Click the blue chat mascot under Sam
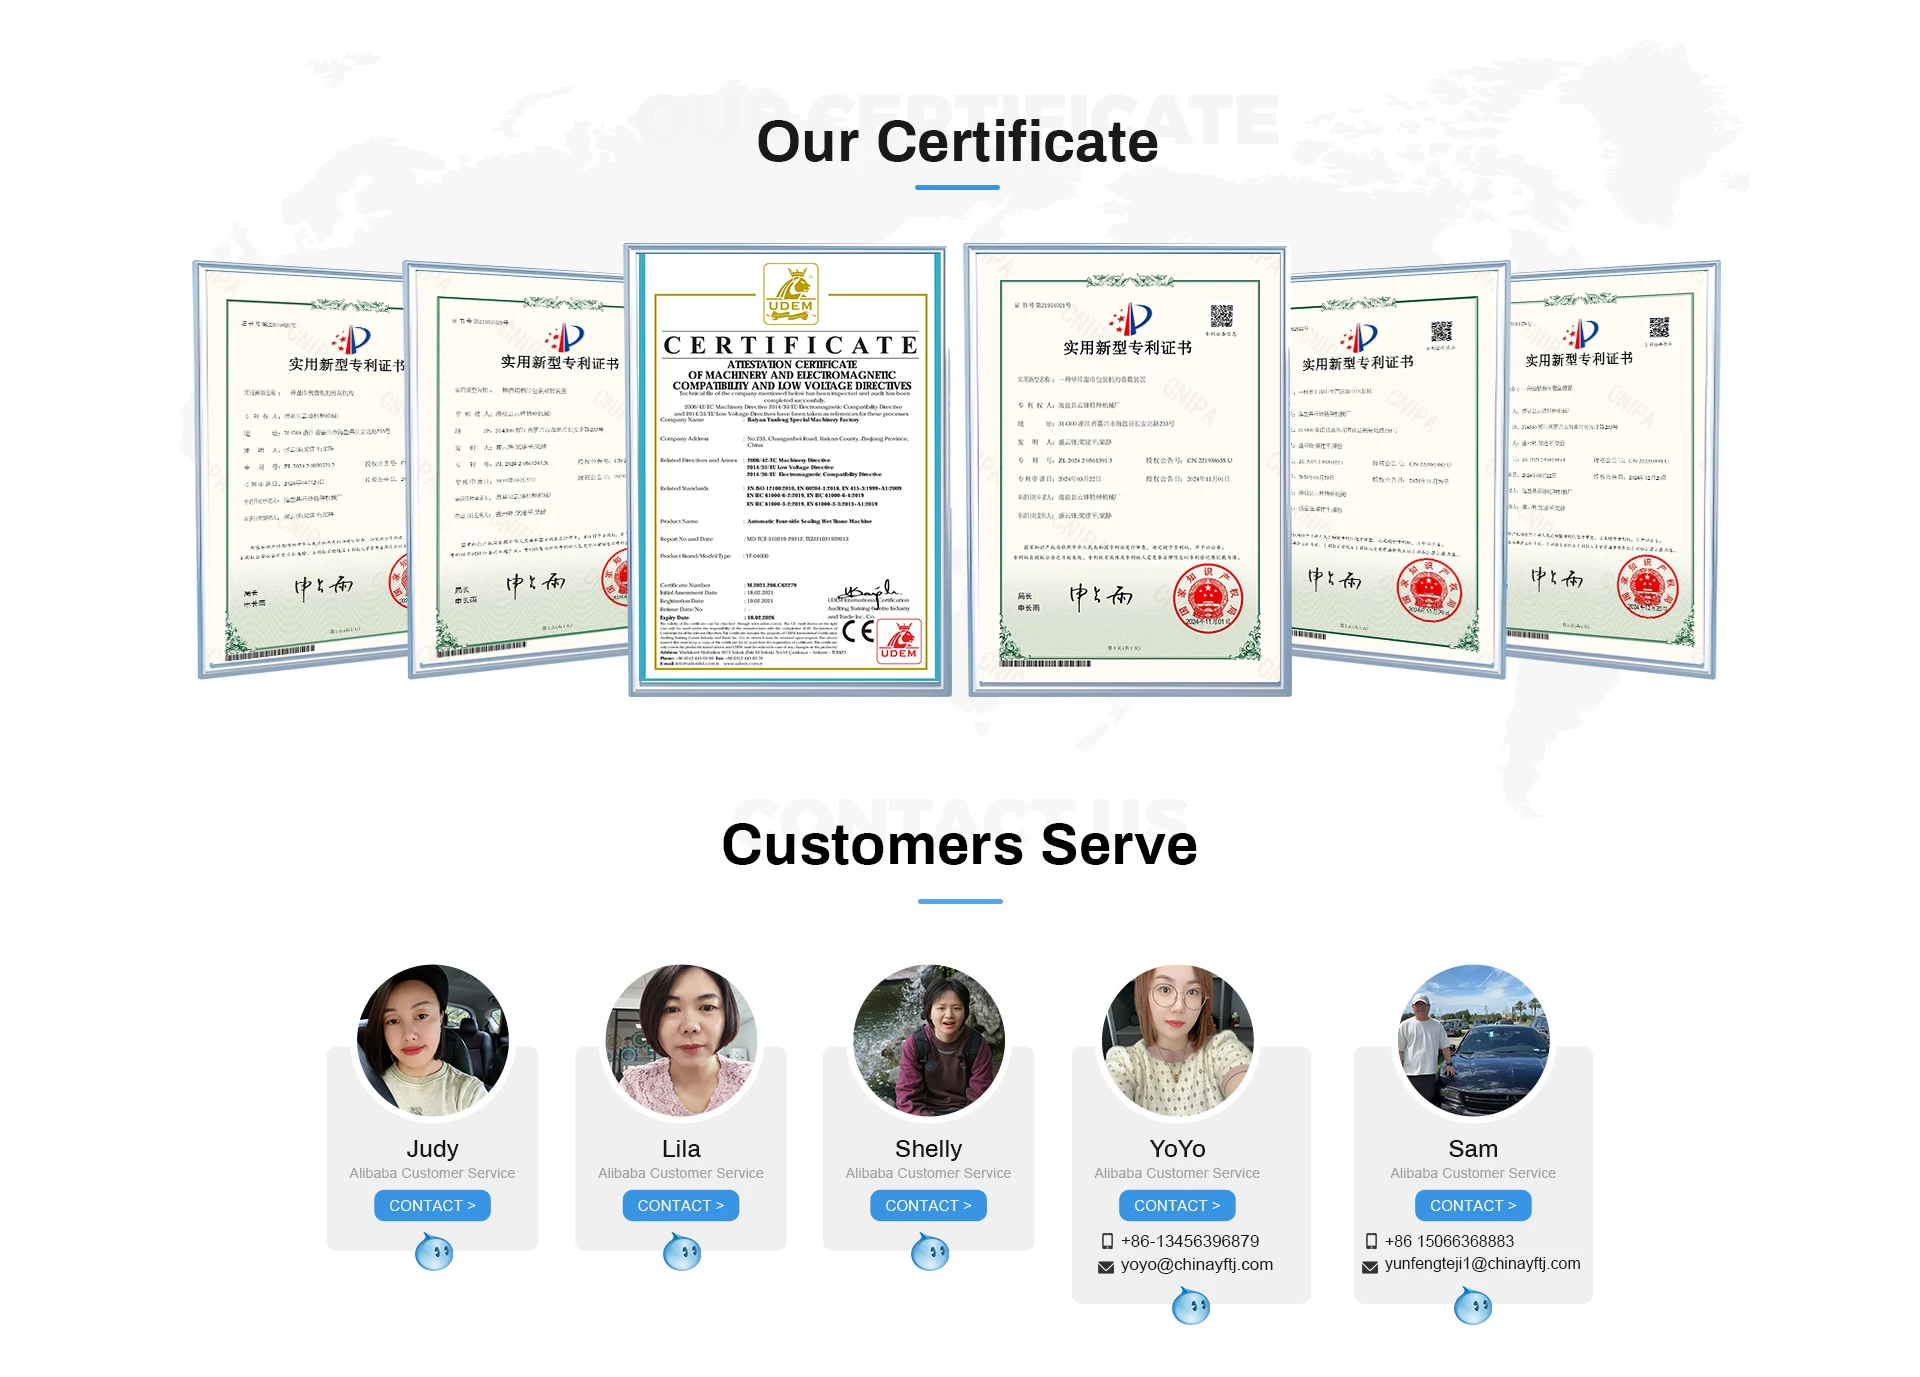This screenshot has width=1920, height=1377. [1473, 1306]
